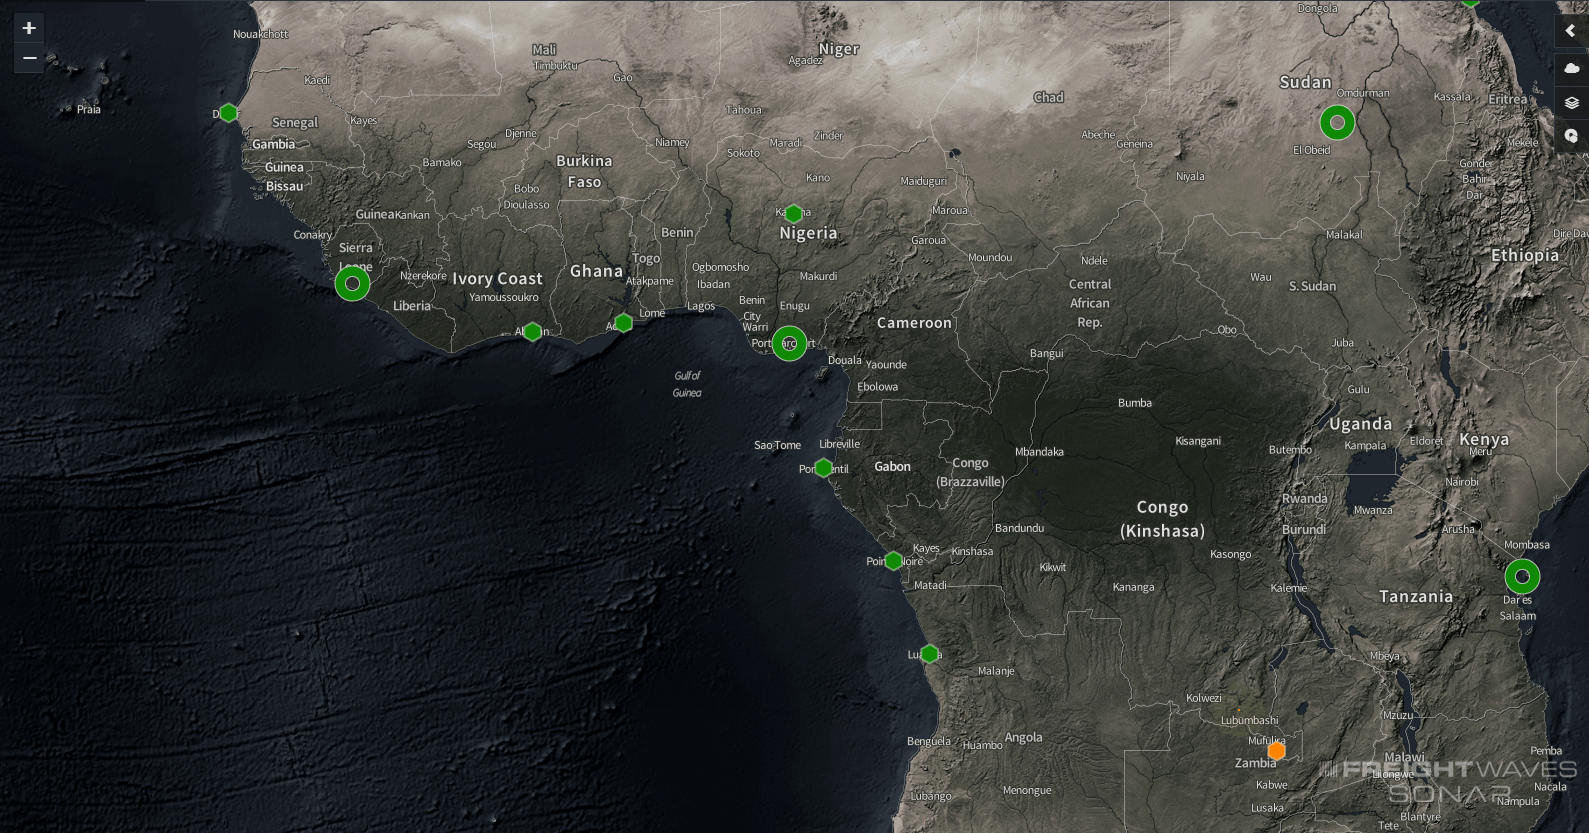
Task: Select the orange hexagon marker in Zambia
Action: pos(1276,751)
